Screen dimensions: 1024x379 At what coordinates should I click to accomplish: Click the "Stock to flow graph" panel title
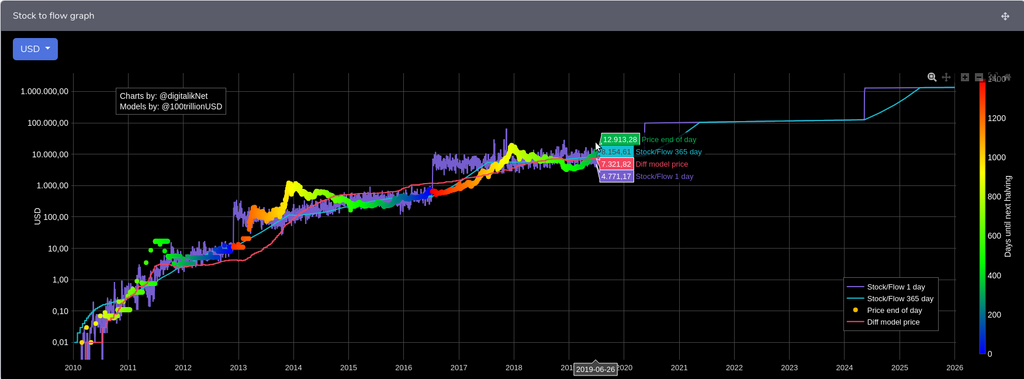54,15
